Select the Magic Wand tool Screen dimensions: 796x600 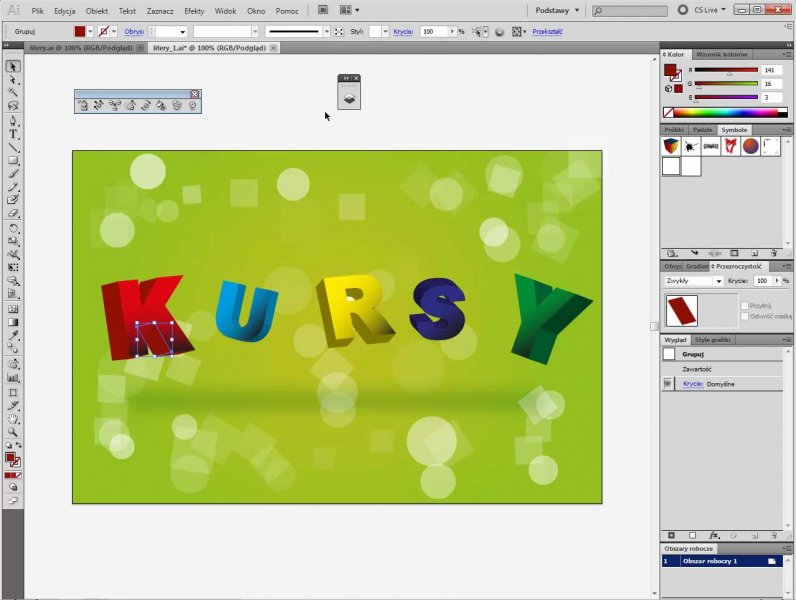click(14, 92)
